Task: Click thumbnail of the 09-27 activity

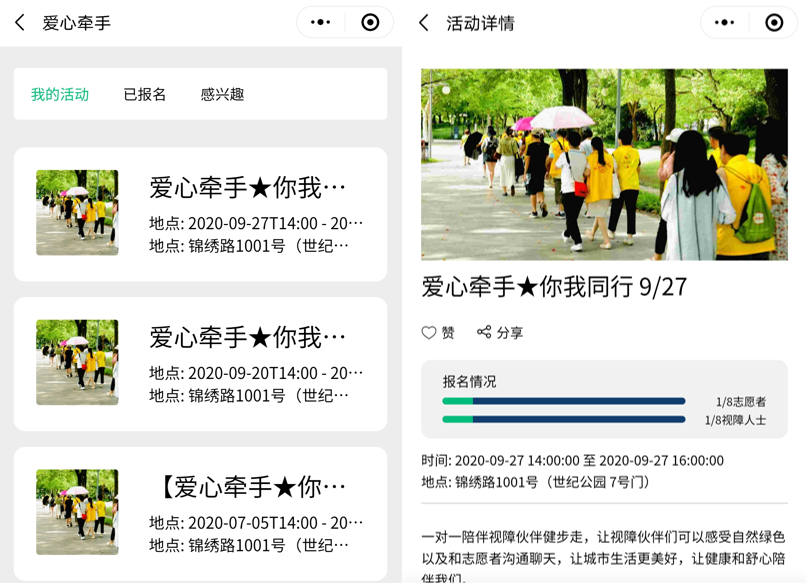Action: [x=77, y=213]
